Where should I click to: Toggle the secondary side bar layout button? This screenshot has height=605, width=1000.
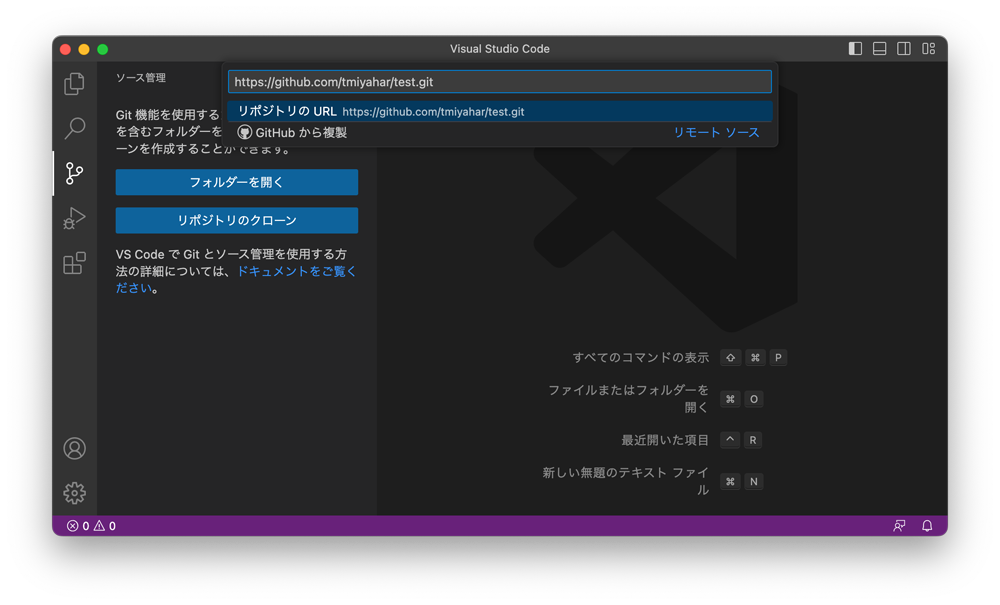(x=904, y=49)
